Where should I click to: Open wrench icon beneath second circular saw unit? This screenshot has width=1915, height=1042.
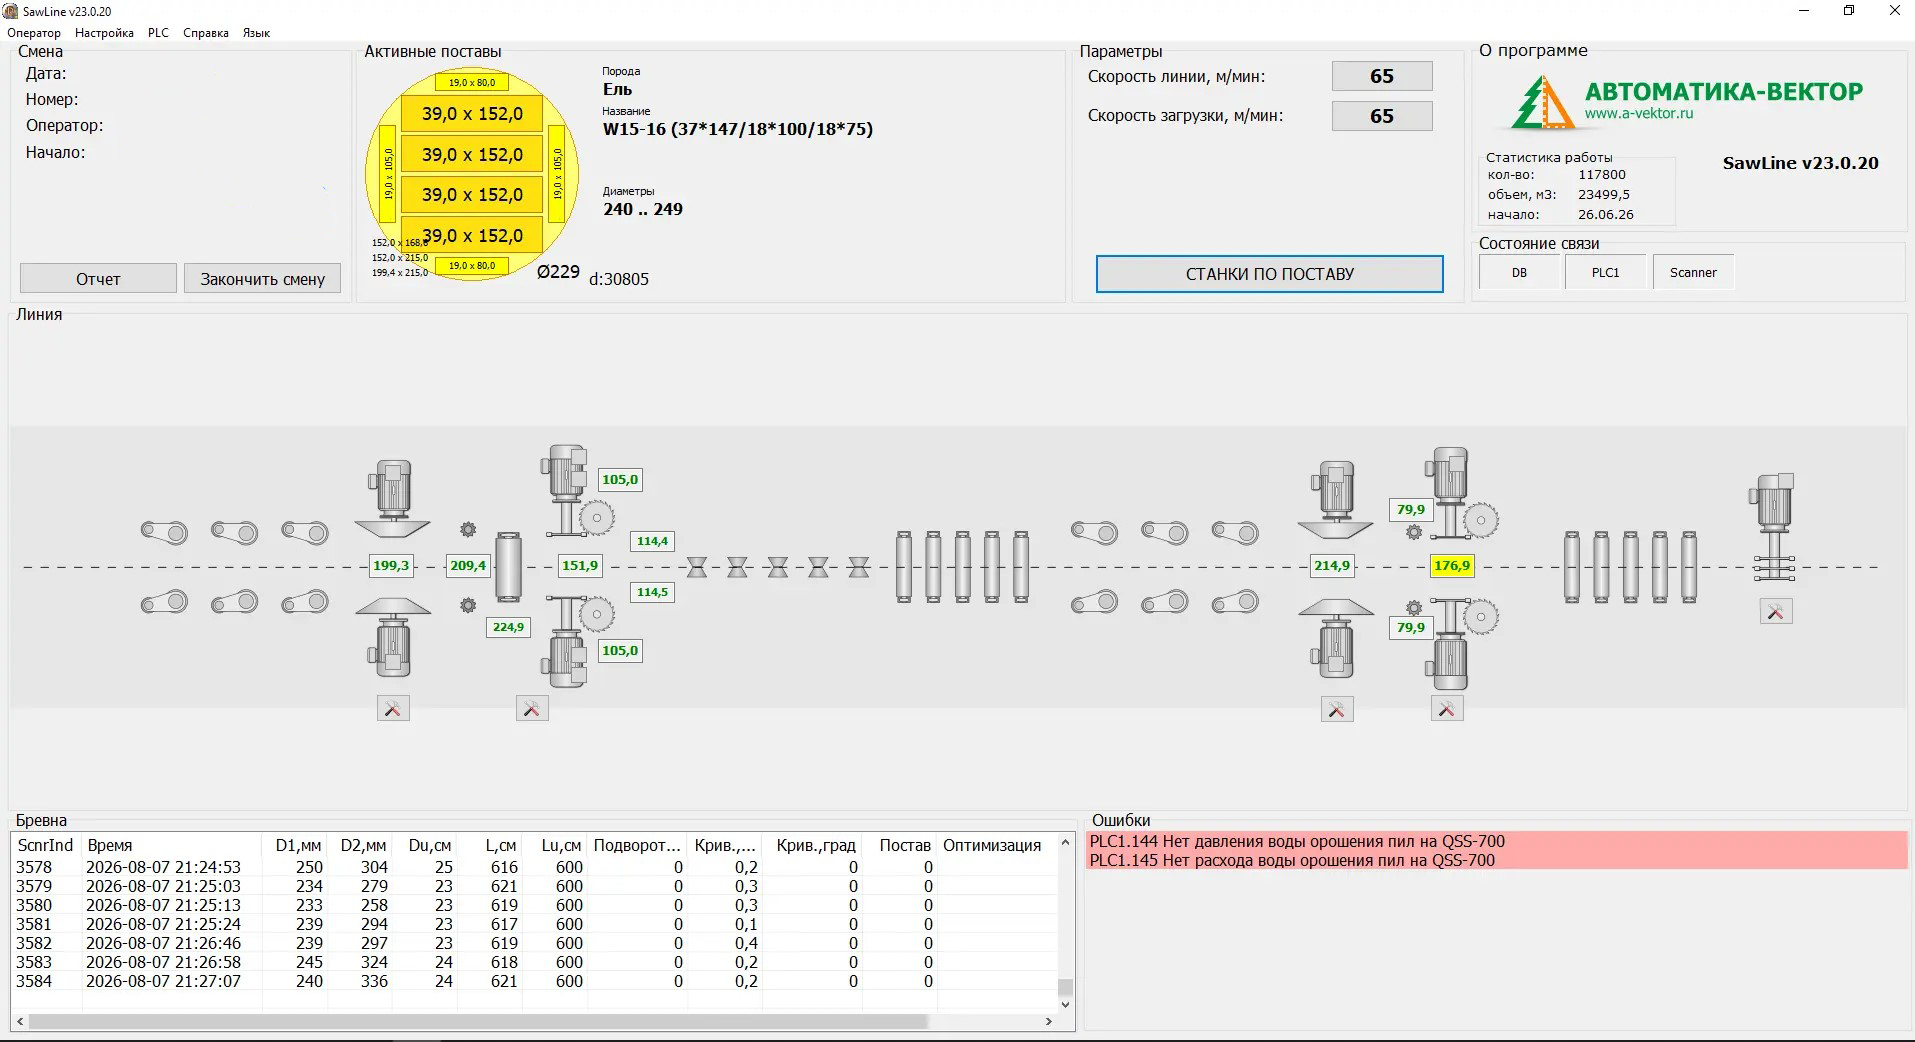coord(1447,709)
